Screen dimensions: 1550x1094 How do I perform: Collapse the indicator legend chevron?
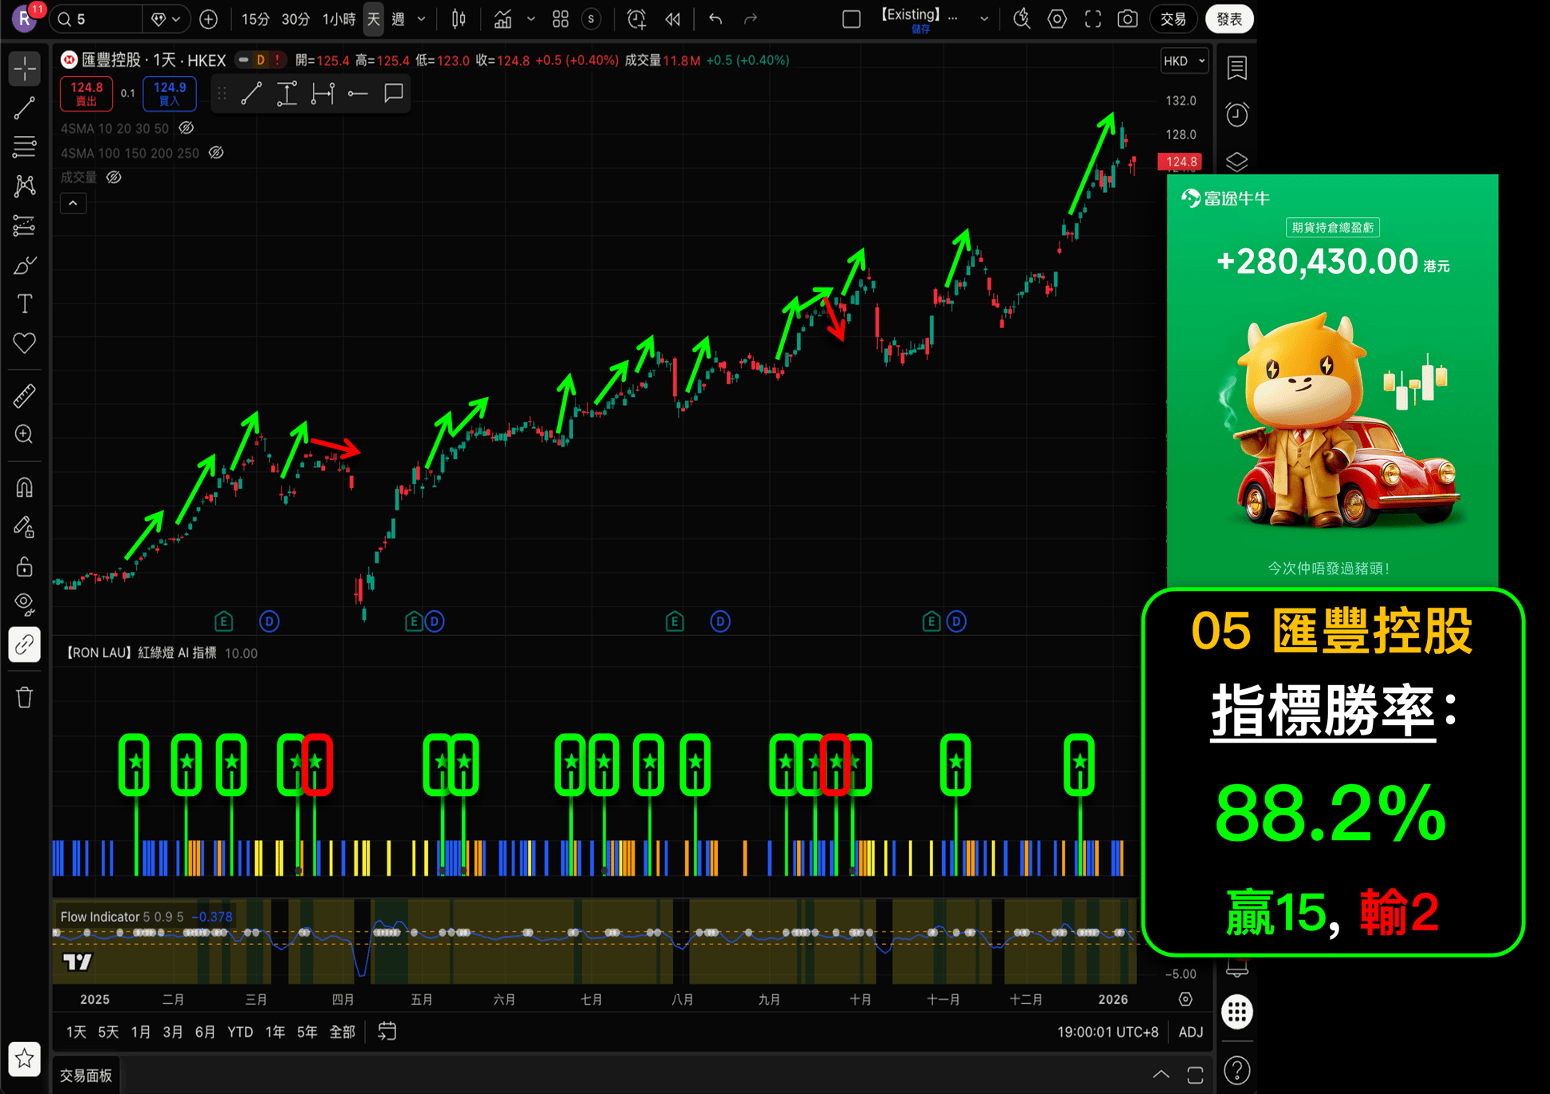(73, 203)
